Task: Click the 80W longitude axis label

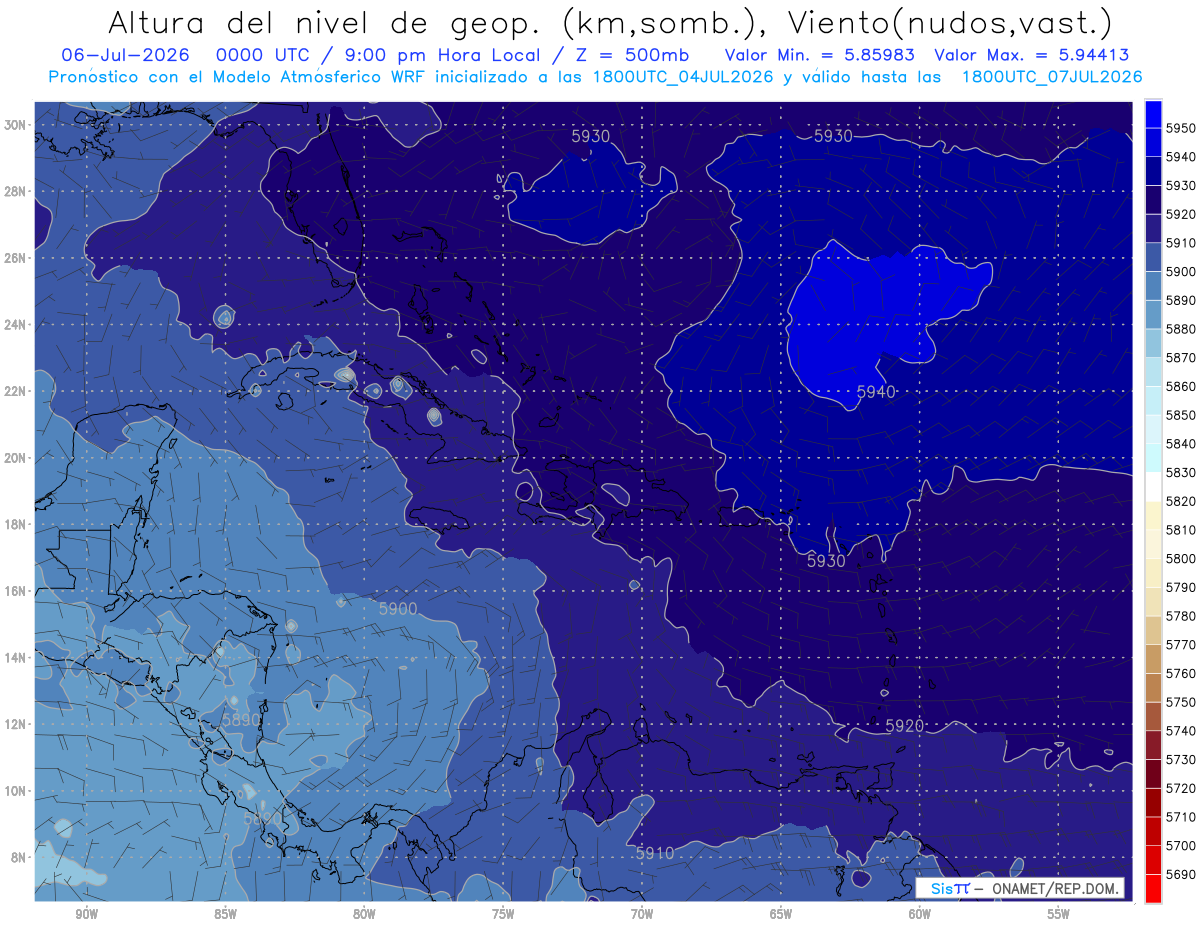Action: pos(364,914)
